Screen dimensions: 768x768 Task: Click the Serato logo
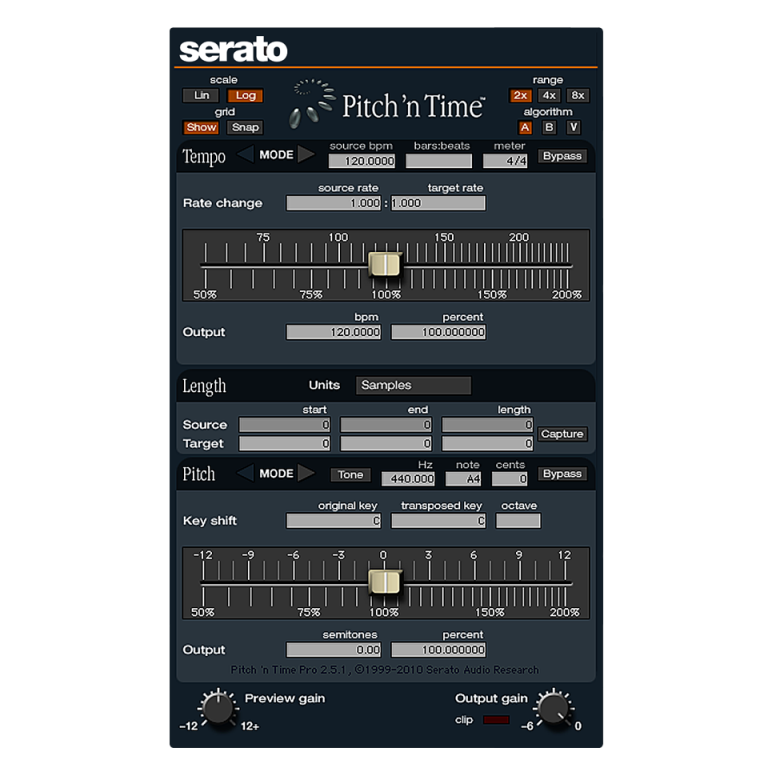233,49
